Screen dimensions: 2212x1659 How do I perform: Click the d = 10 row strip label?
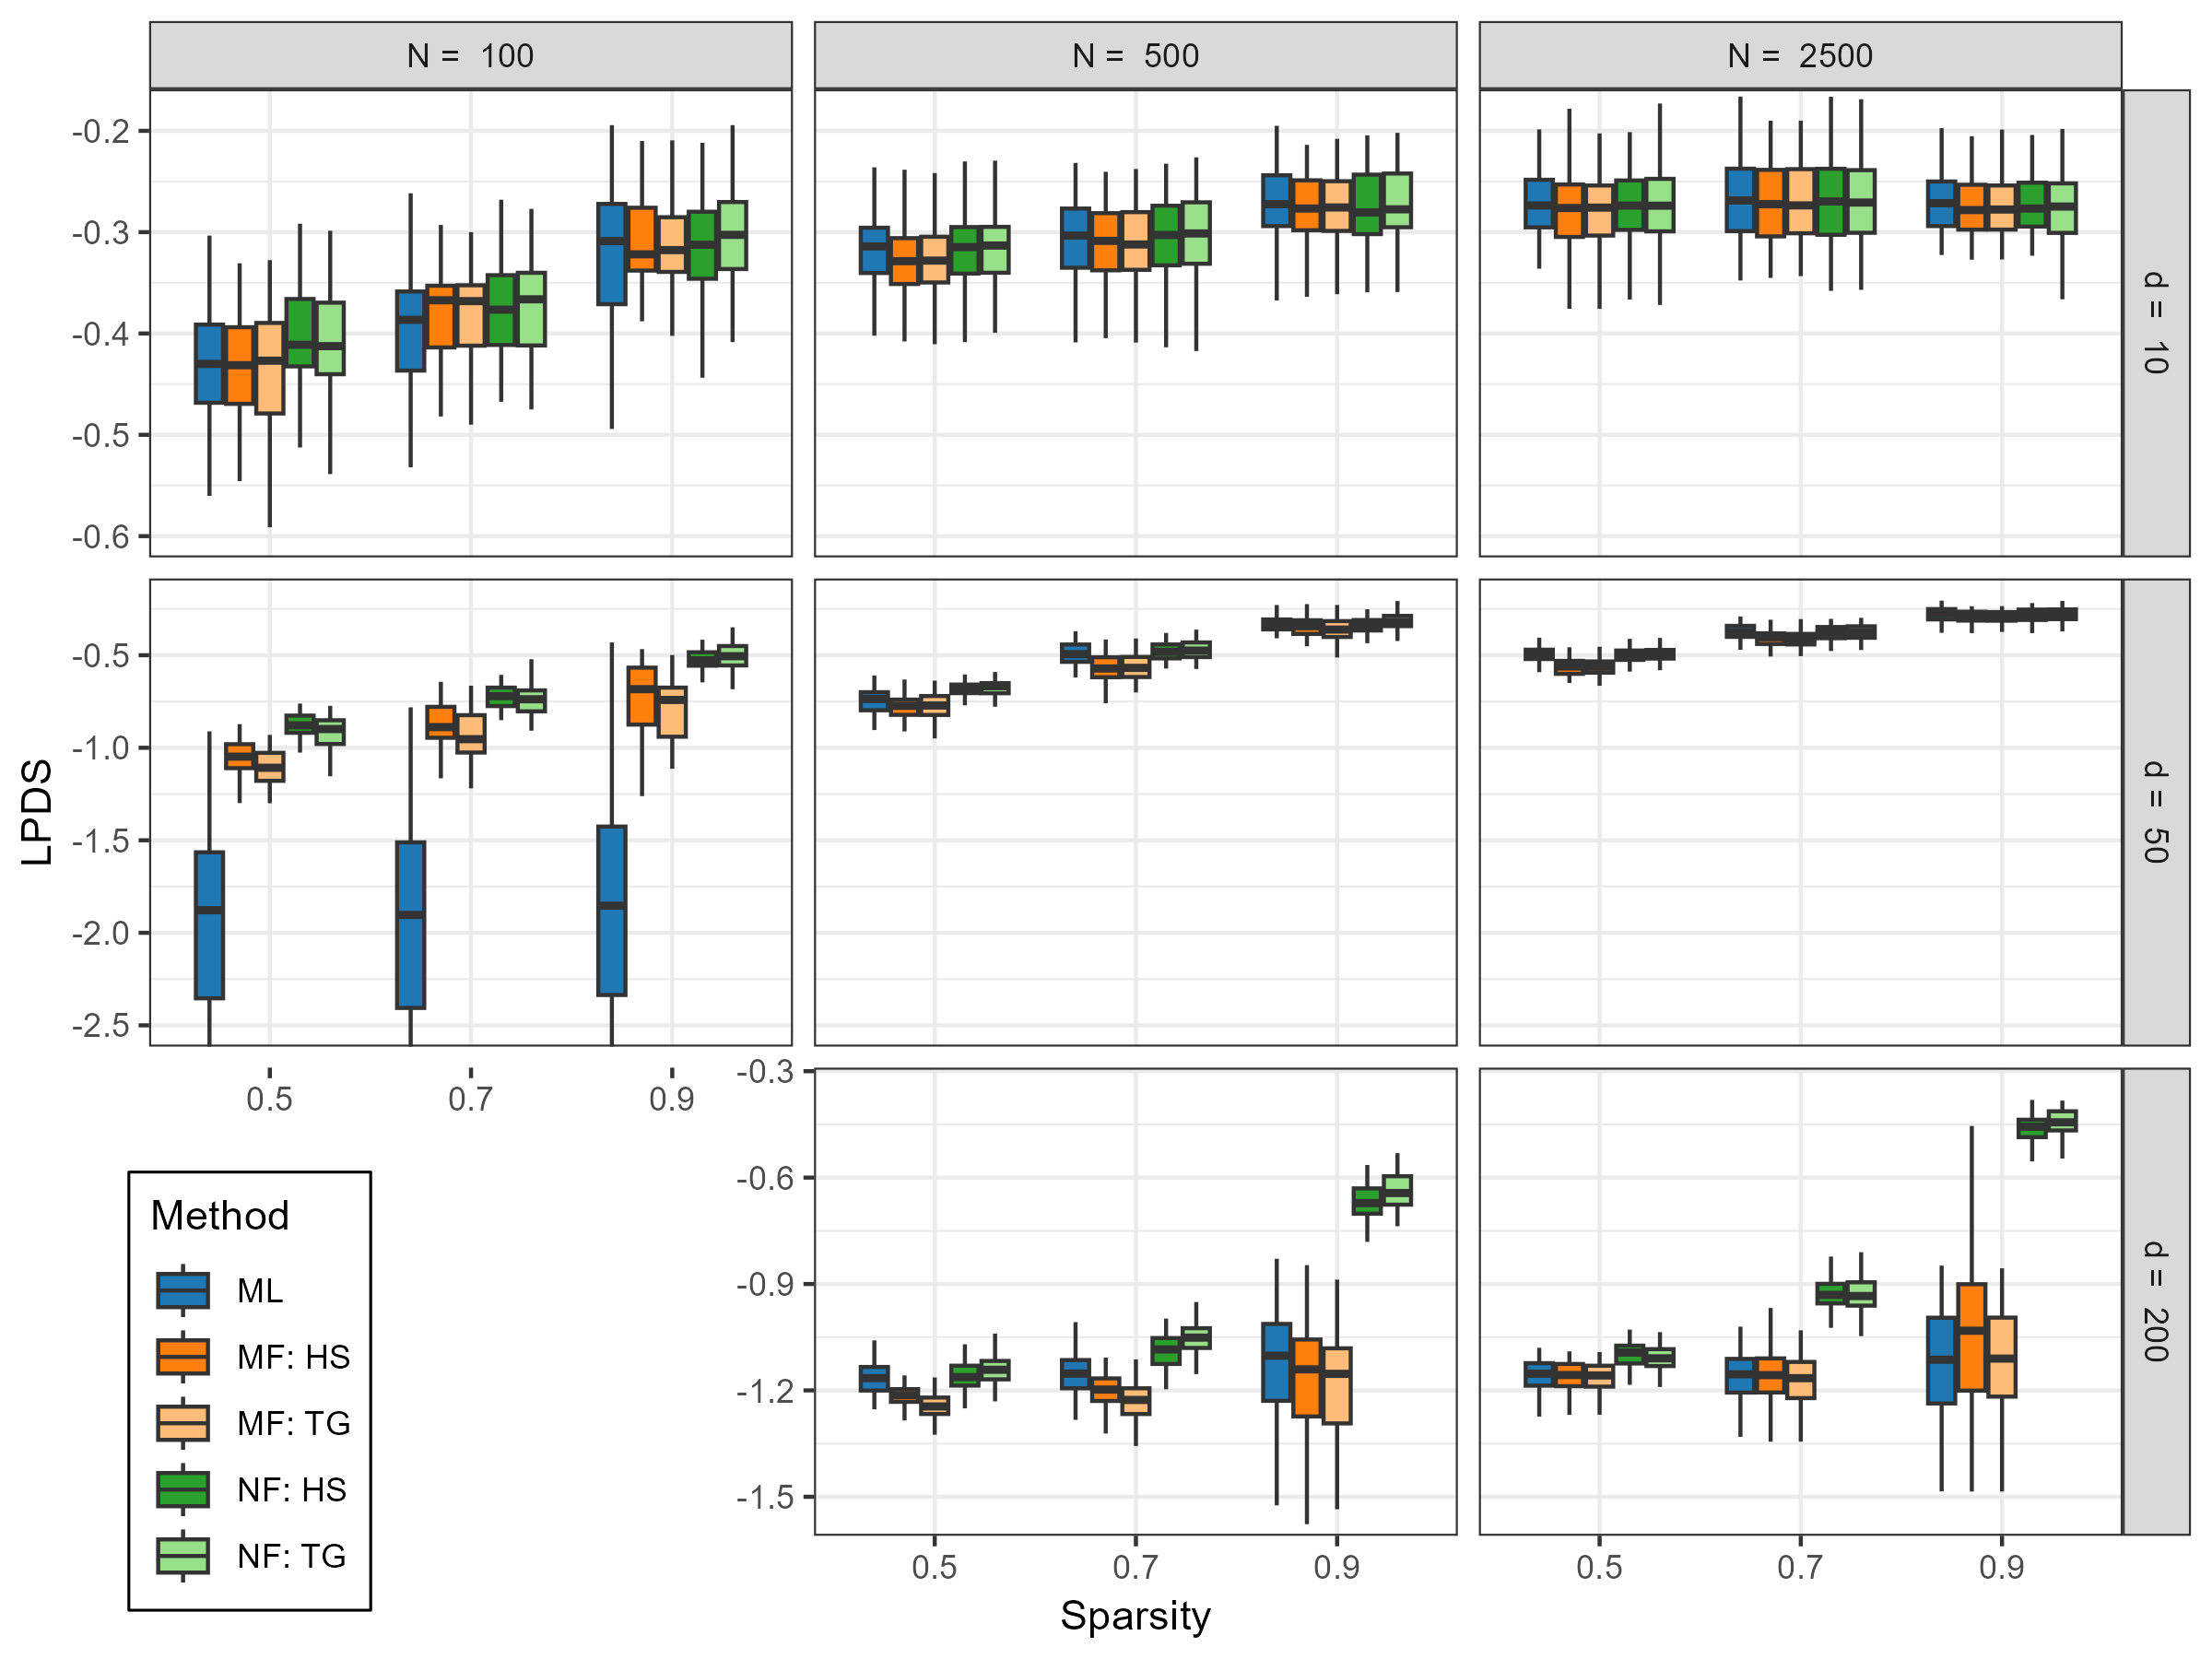coord(2156,323)
